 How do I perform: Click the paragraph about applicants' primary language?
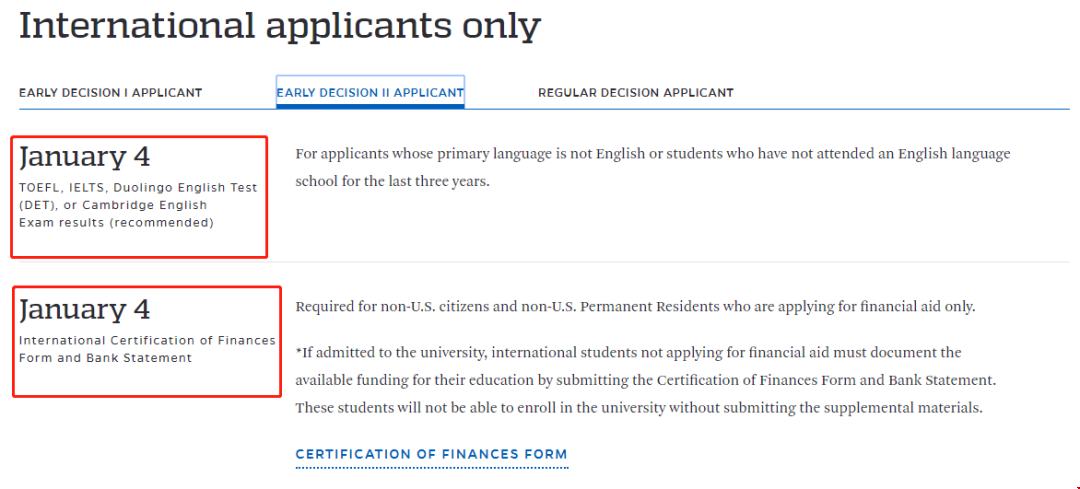[x=653, y=168]
